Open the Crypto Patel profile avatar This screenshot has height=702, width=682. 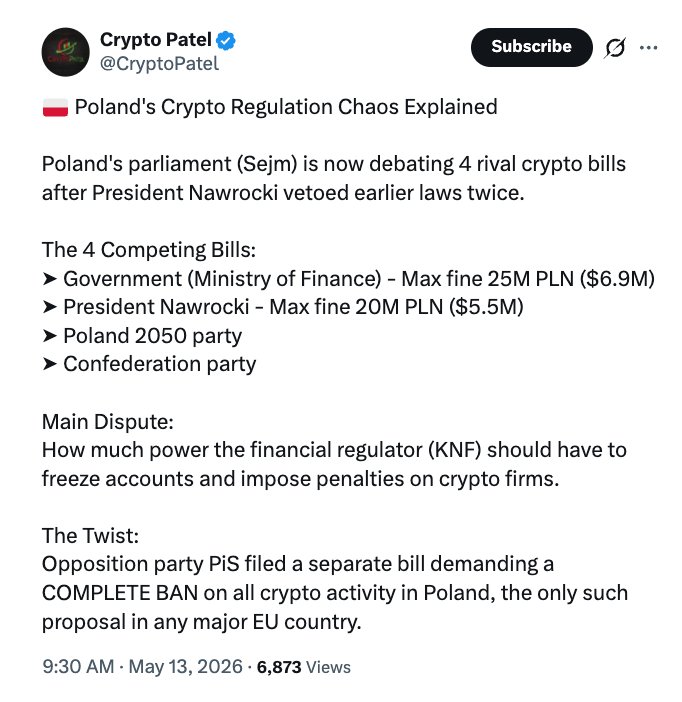coord(65,52)
